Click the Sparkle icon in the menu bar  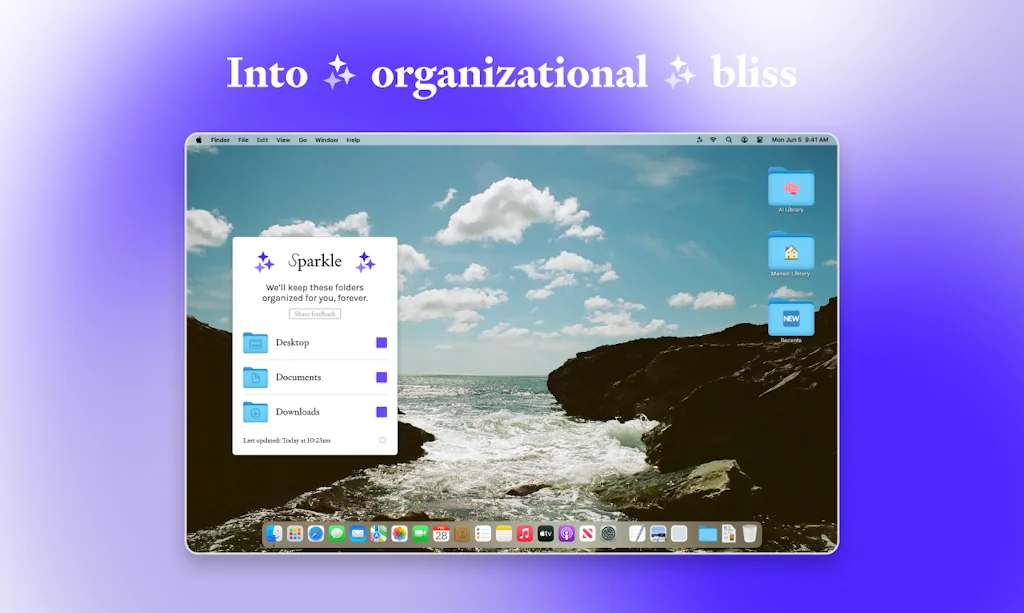click(x=698, y=140)
